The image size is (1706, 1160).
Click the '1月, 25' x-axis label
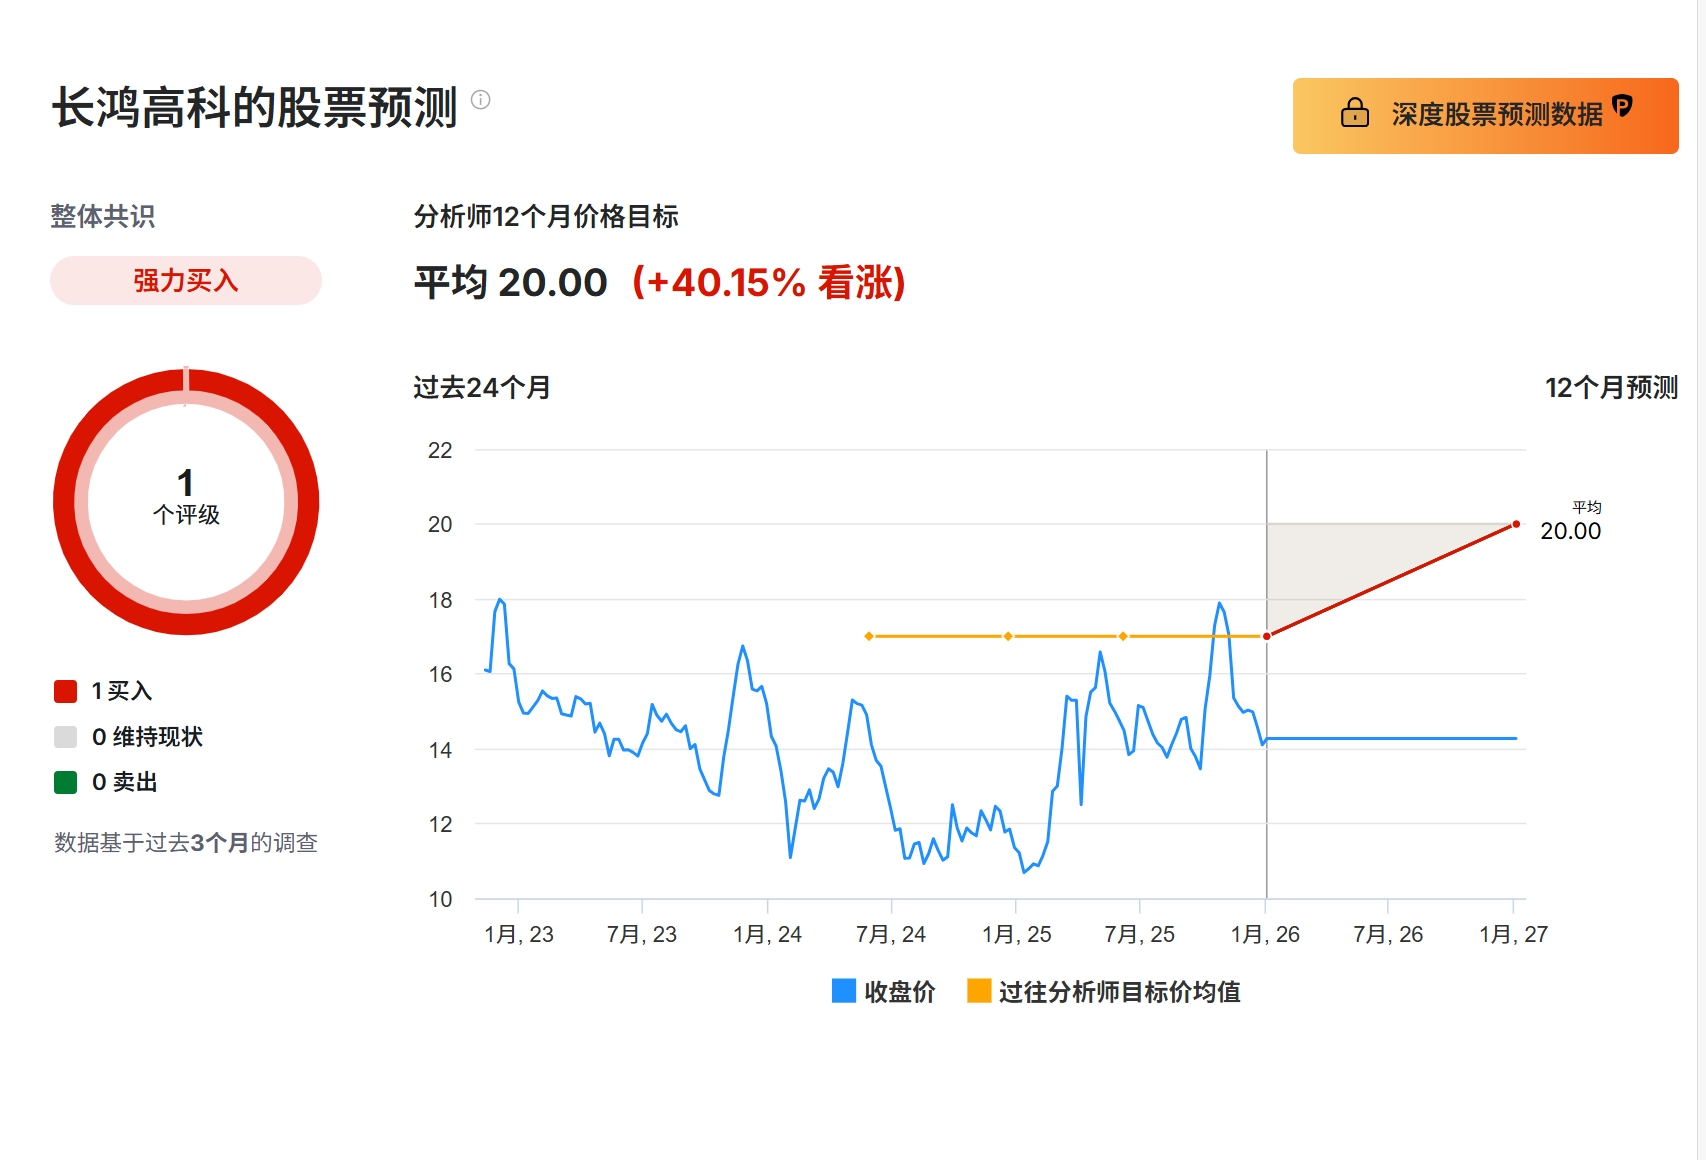click(1017, 934)
